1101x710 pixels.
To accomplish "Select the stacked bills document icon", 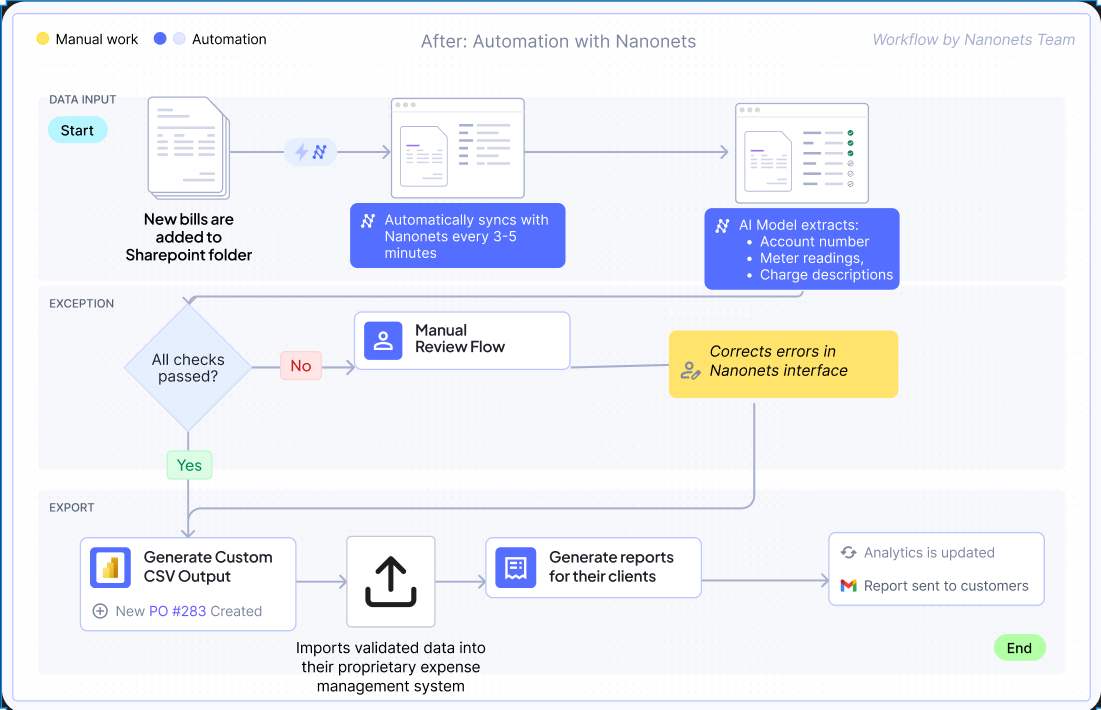I will 189,148.
